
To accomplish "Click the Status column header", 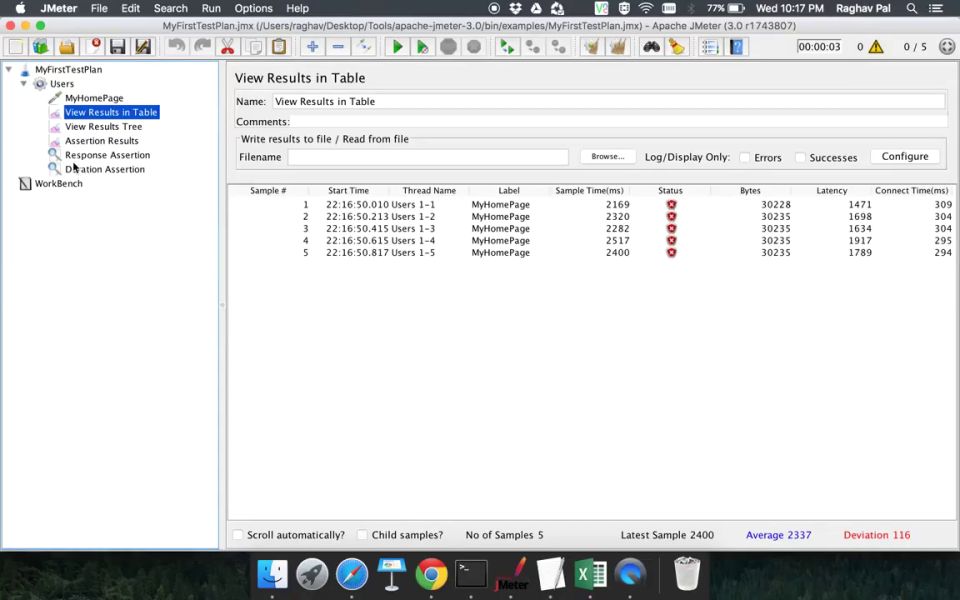I will [670, 190].
